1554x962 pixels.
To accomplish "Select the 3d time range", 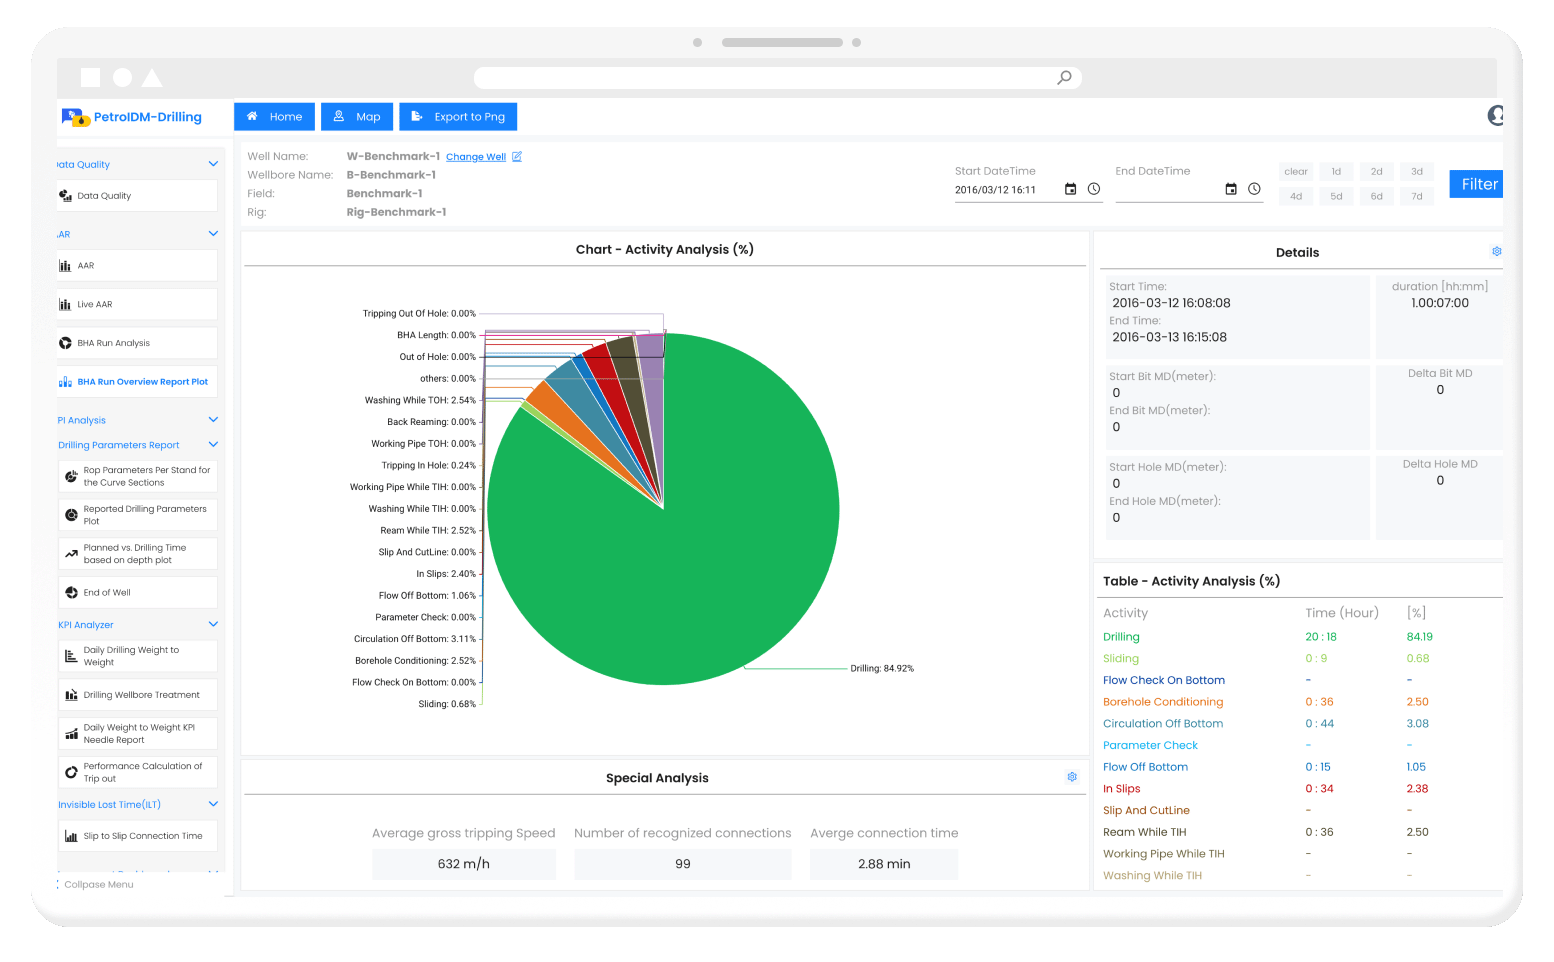I will tap(1417, 172).
